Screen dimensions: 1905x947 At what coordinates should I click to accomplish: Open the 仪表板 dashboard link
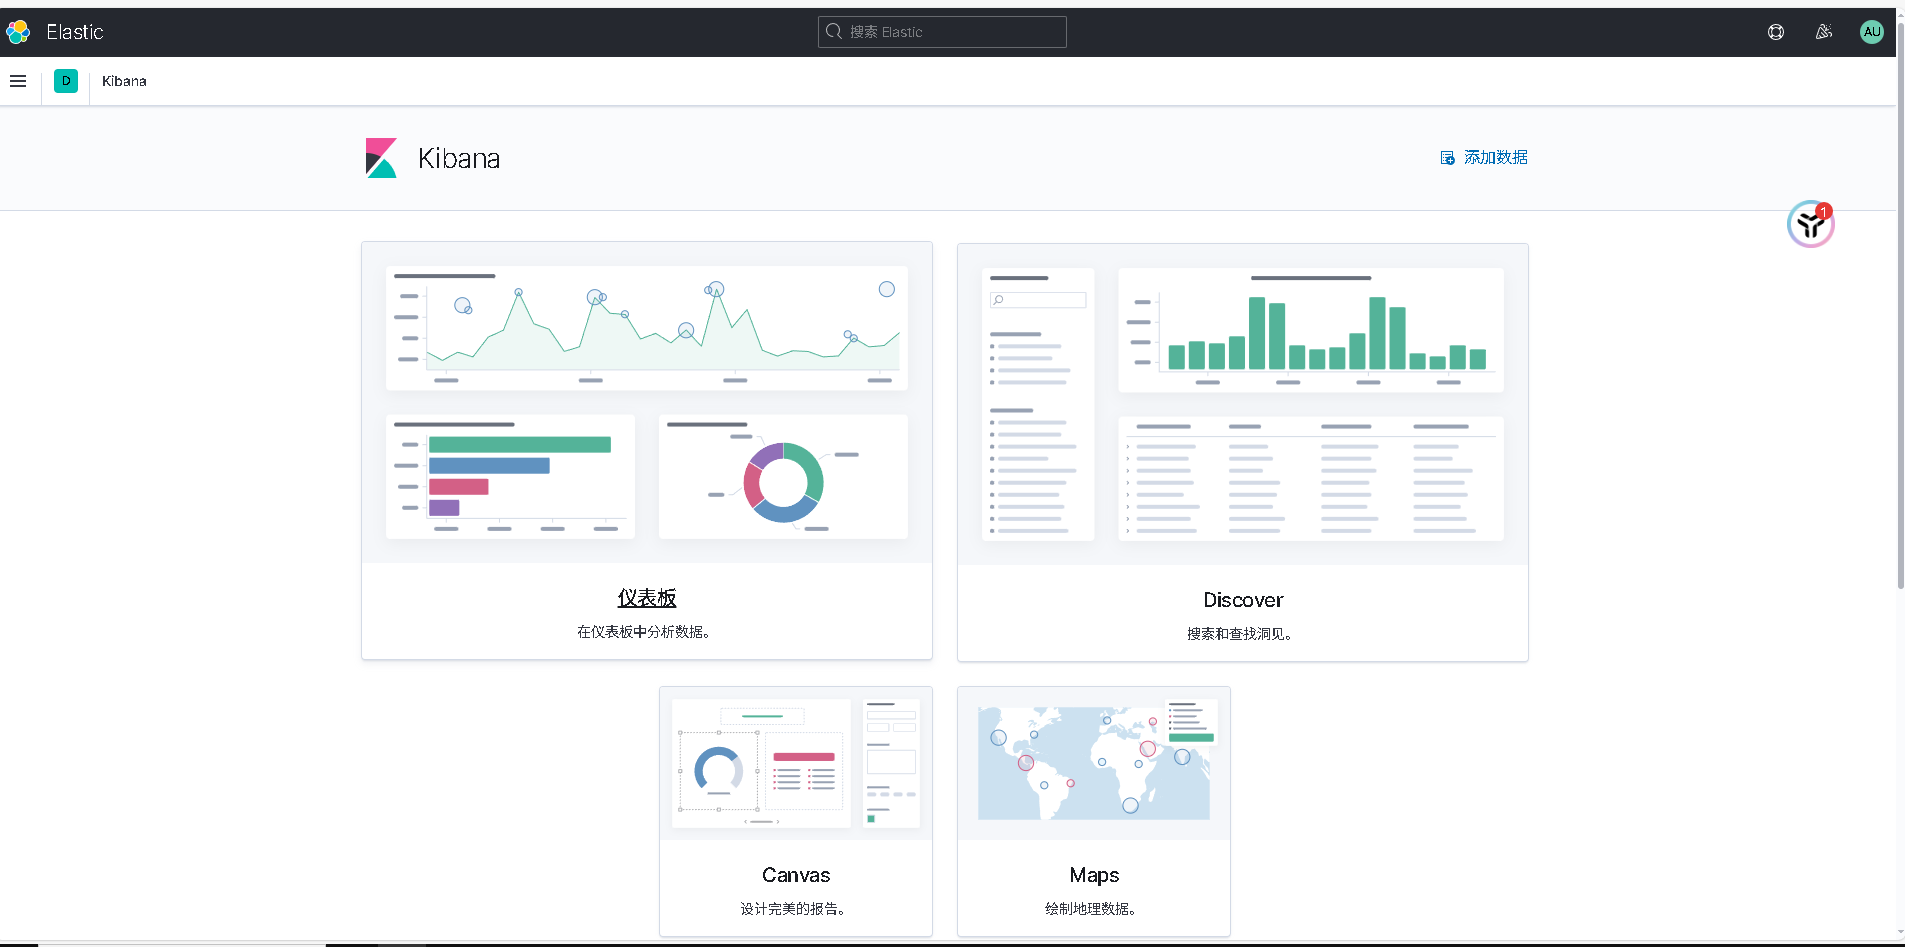[x=646, y=597]
